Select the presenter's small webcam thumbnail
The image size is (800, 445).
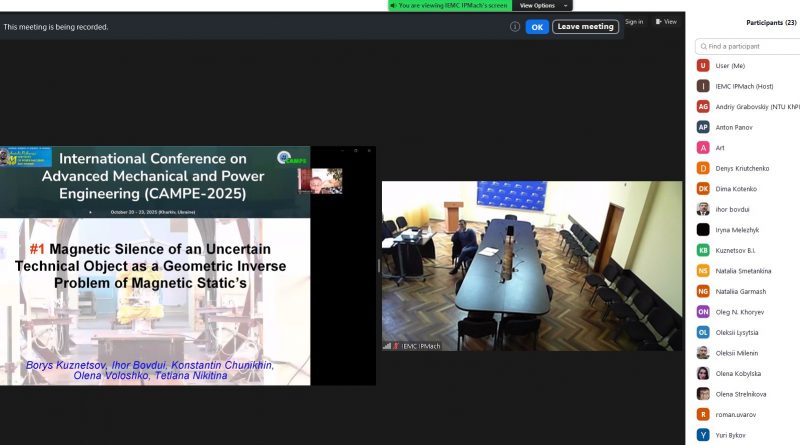(320, 180)
